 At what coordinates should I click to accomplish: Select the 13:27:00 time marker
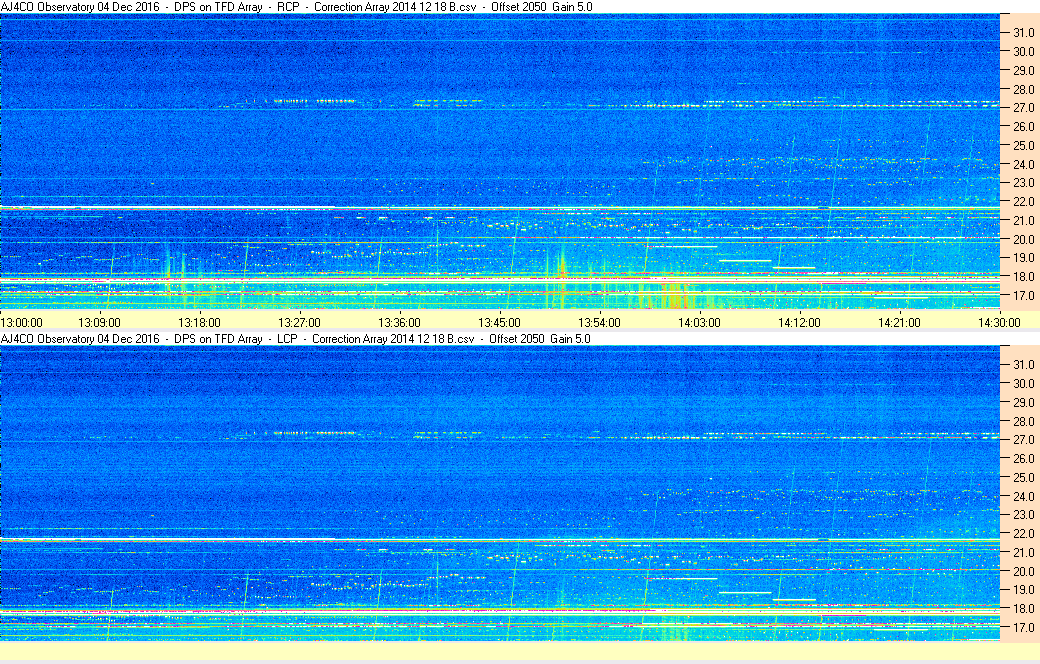click(299, 323)
